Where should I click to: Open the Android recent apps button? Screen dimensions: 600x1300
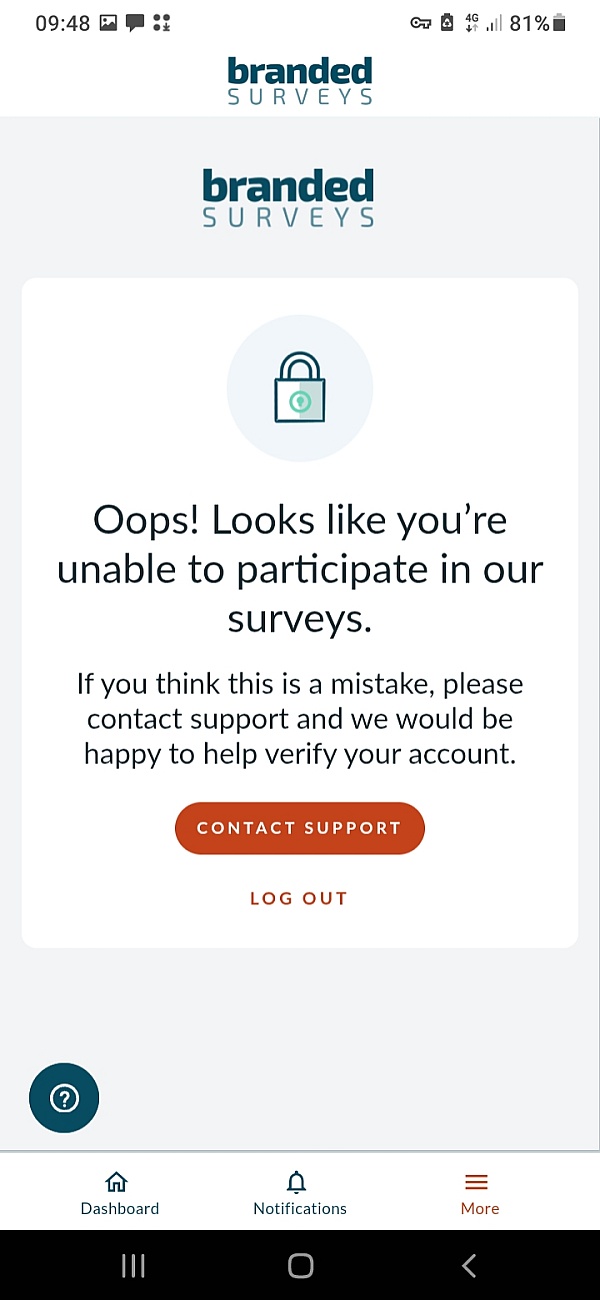[x=133, y=1266]
